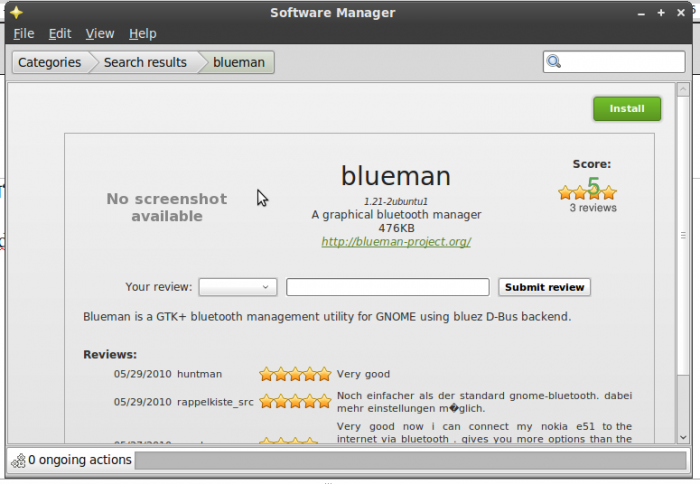The height and width of the screenshot is (484, 700).
Task: Open the Help menu
Action: point(143,33)
